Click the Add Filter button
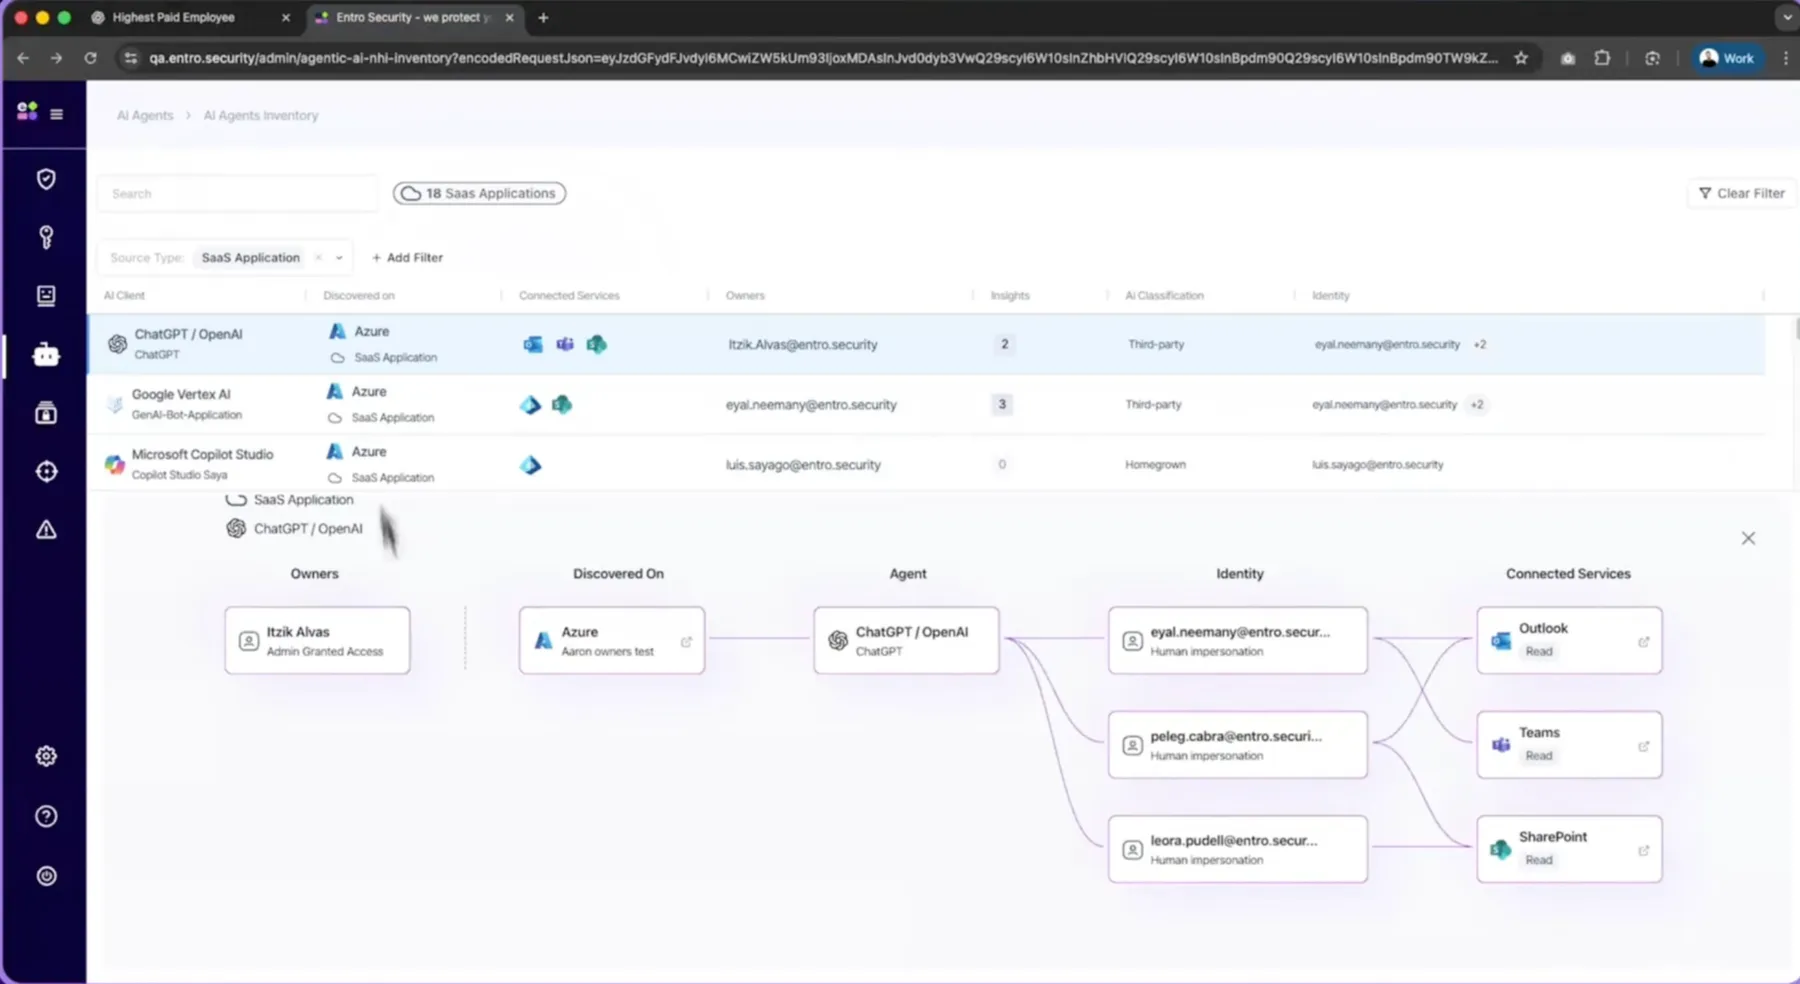Screen dimensions: 1800x984 tap(407, 258)
